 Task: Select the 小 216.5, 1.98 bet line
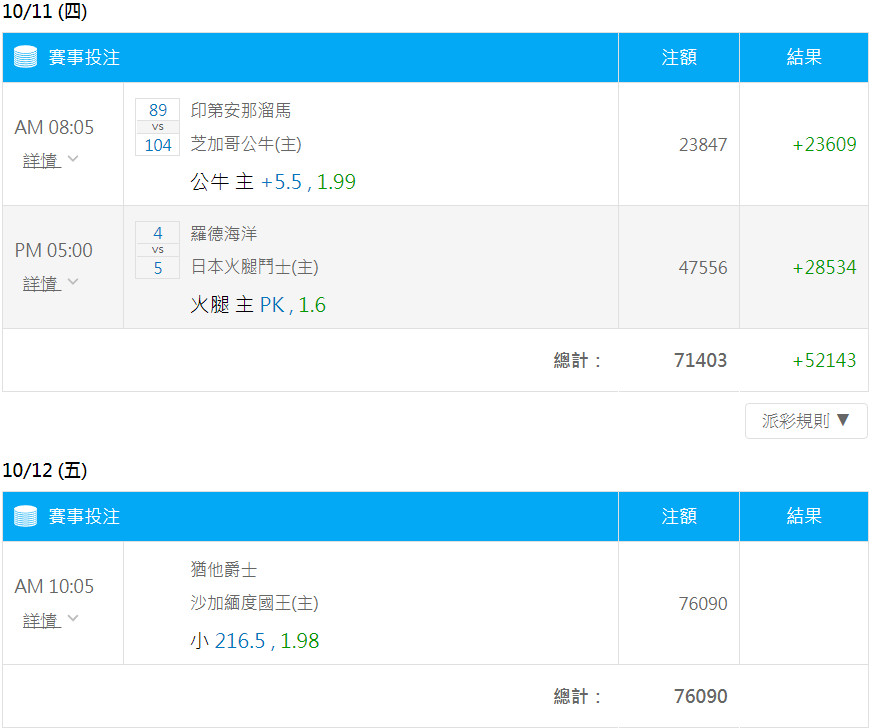coord(255,641)
